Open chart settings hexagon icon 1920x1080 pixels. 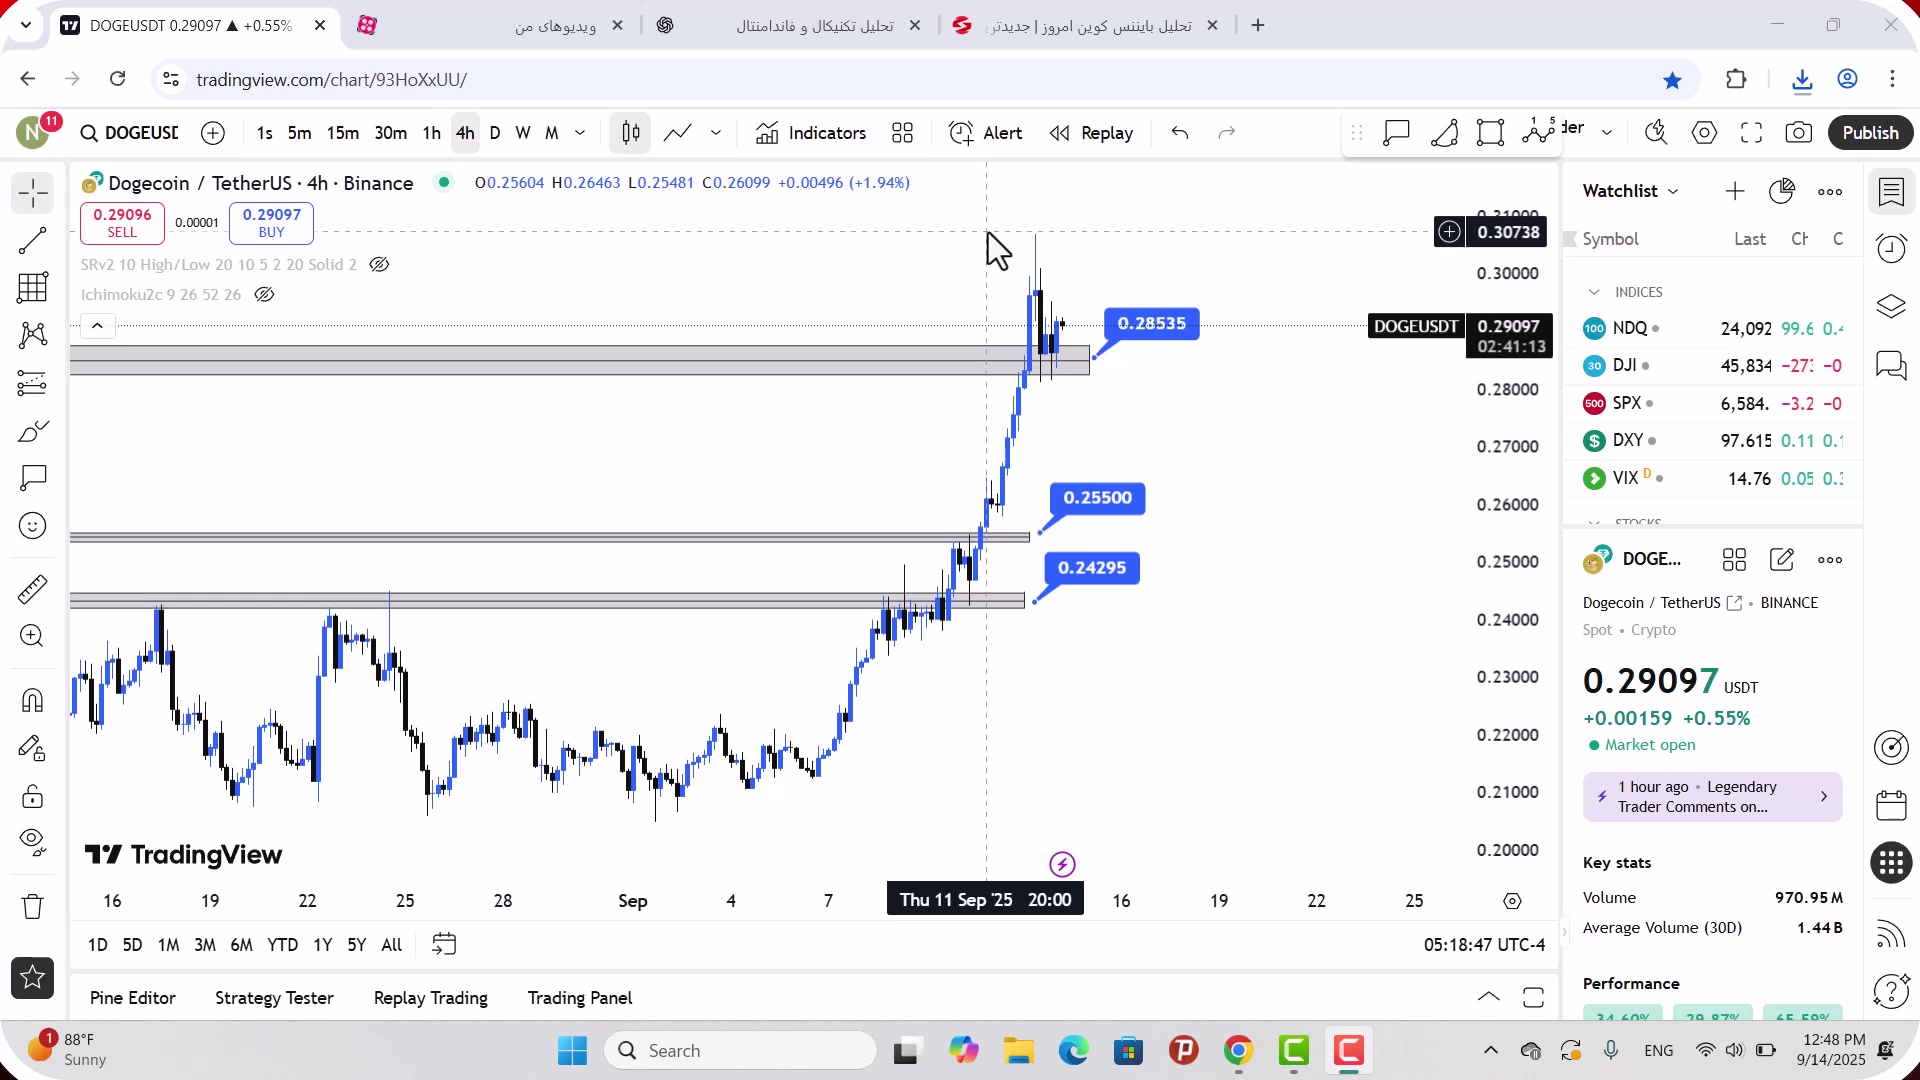[1704, 133]
